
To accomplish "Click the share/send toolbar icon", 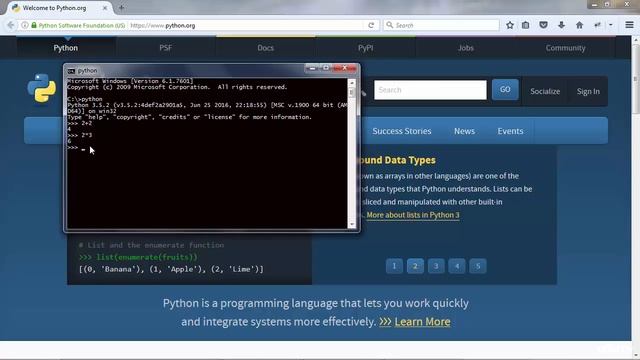I will click(x=598, y=25).
